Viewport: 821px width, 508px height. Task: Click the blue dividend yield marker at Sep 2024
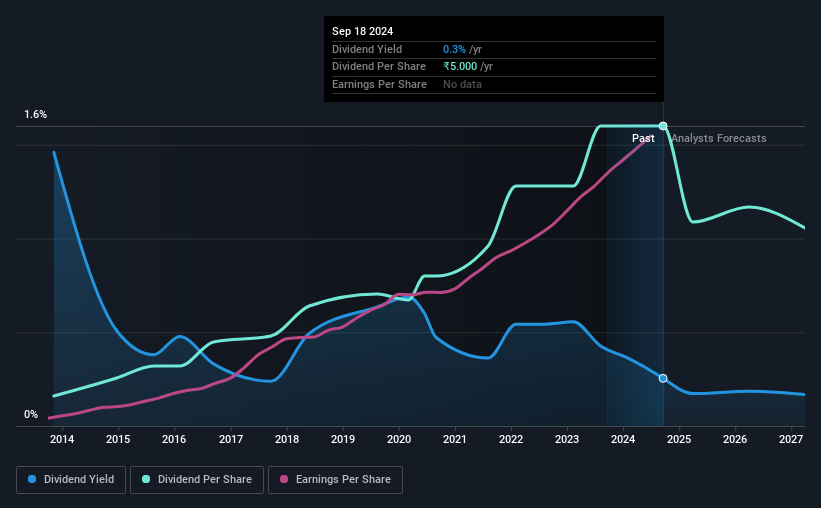point(663,378)
